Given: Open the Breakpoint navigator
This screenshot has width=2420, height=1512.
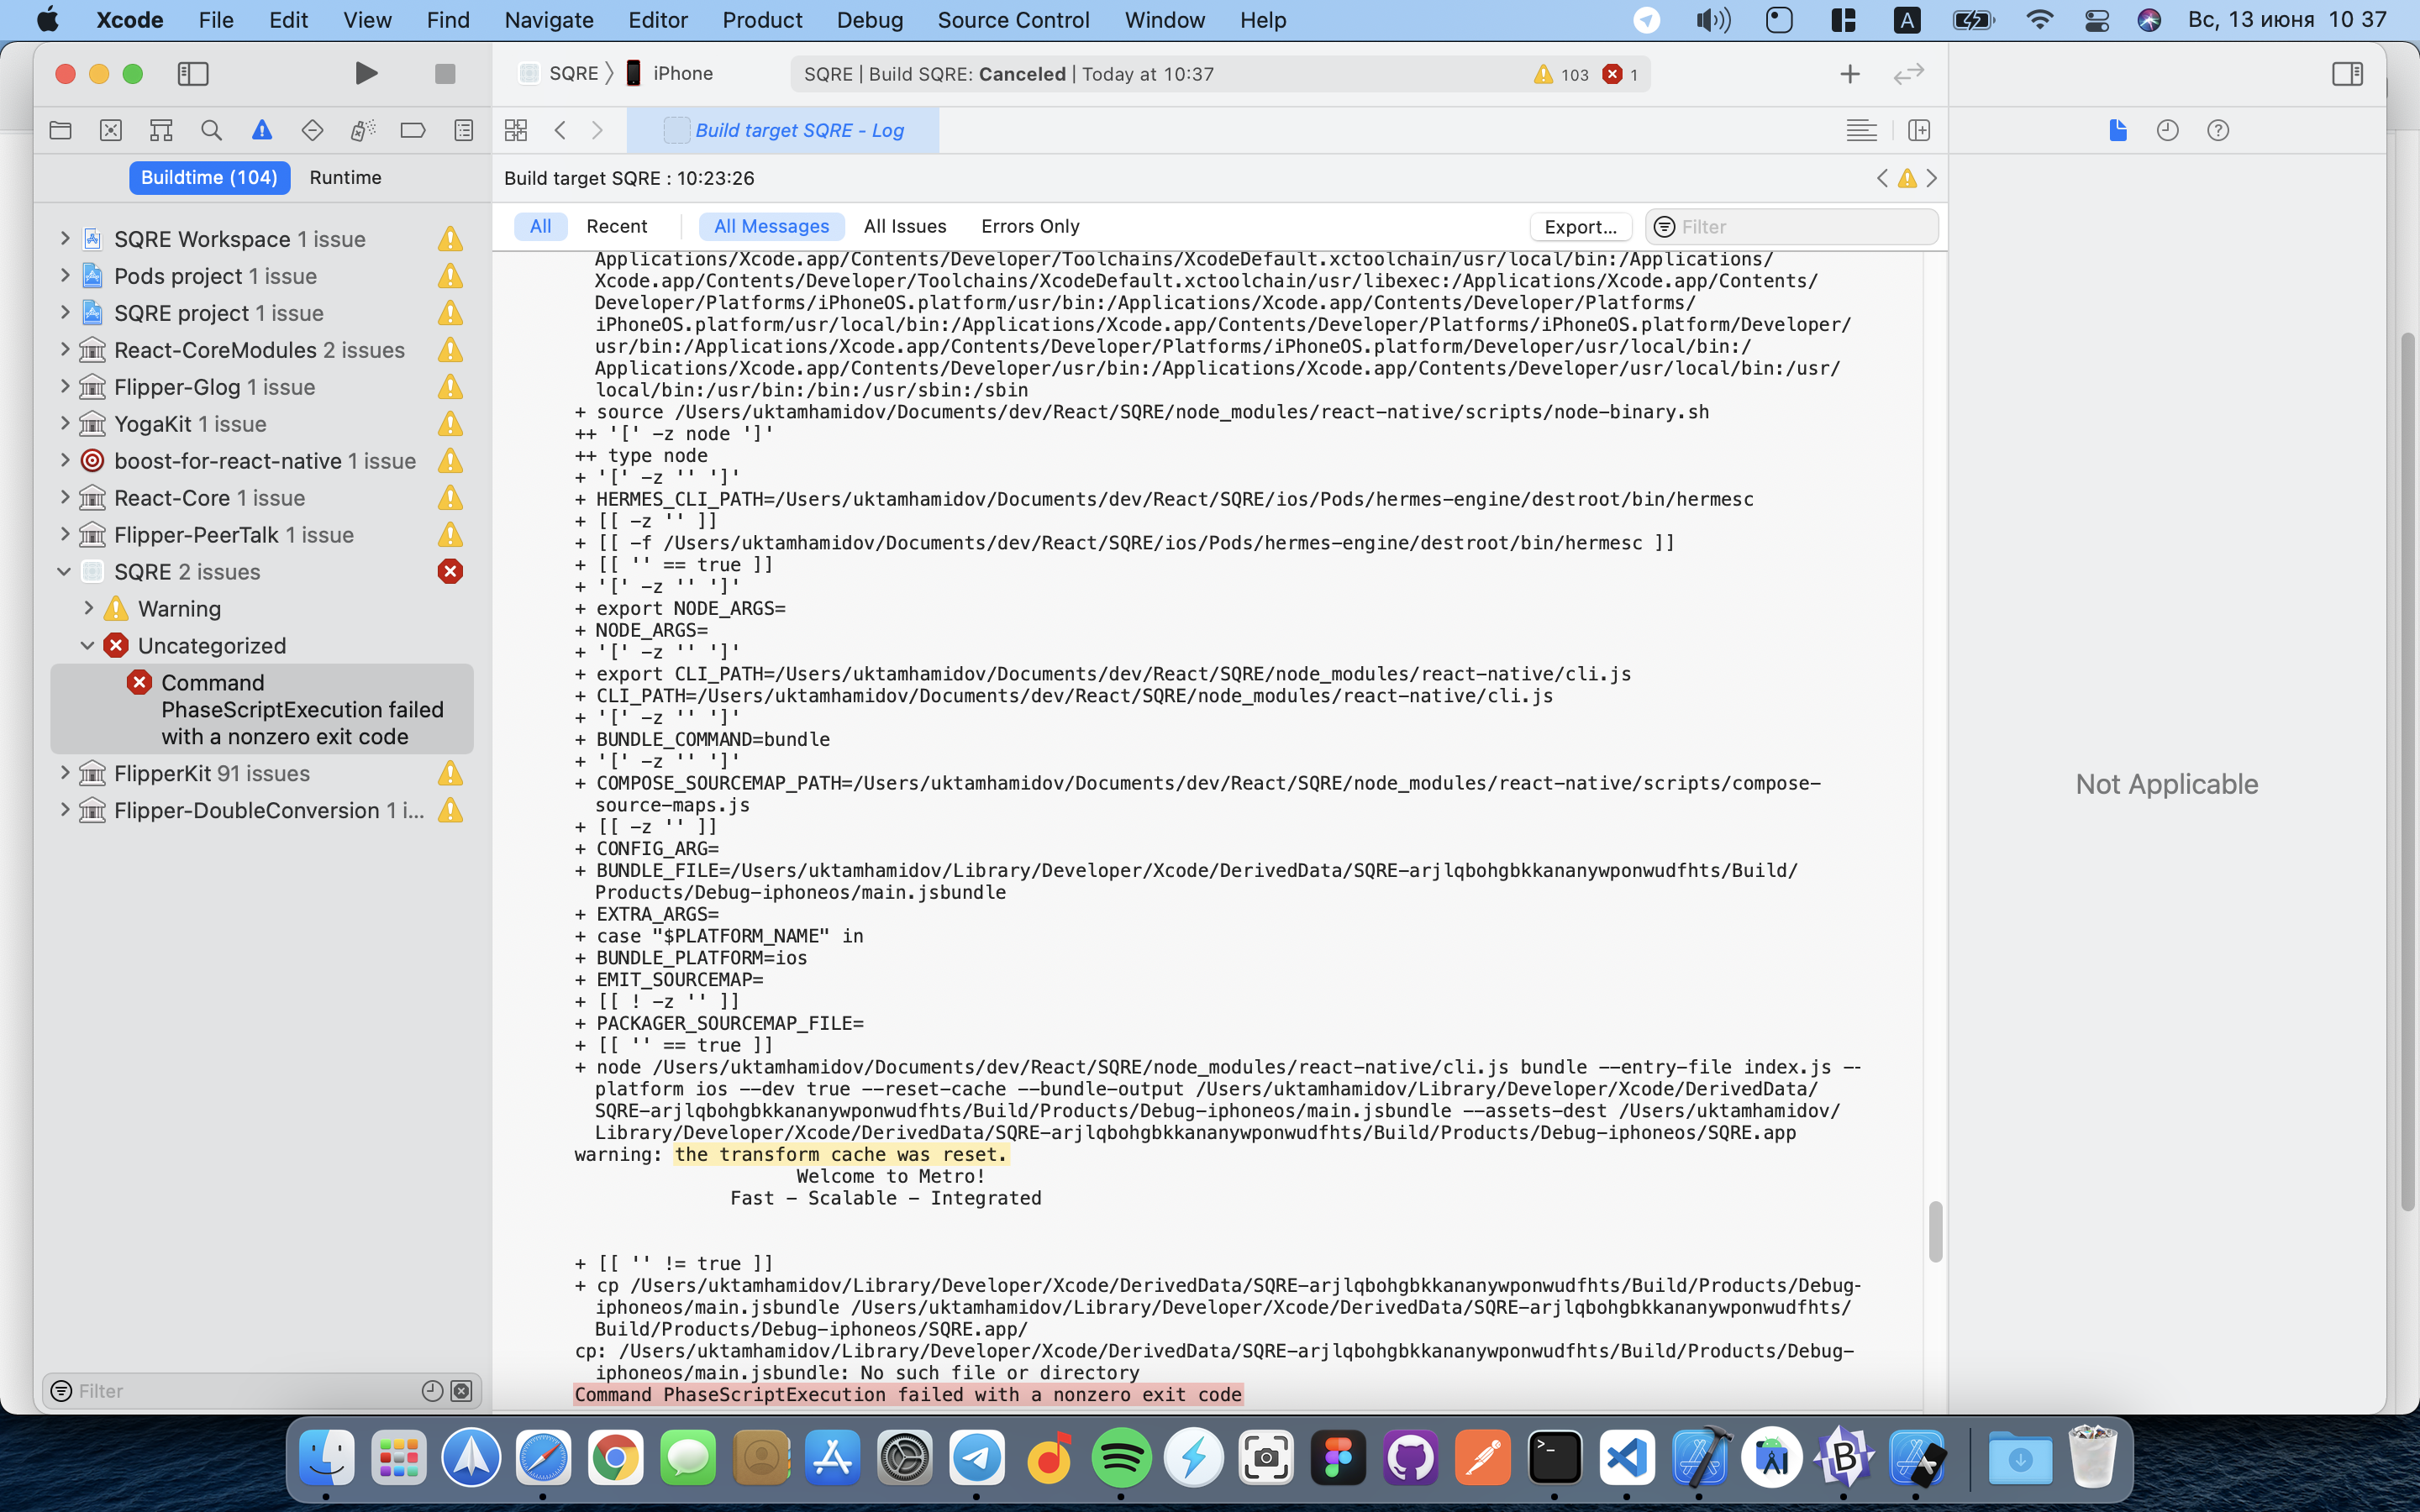Looking at the screenshot, I should (413, 130).
